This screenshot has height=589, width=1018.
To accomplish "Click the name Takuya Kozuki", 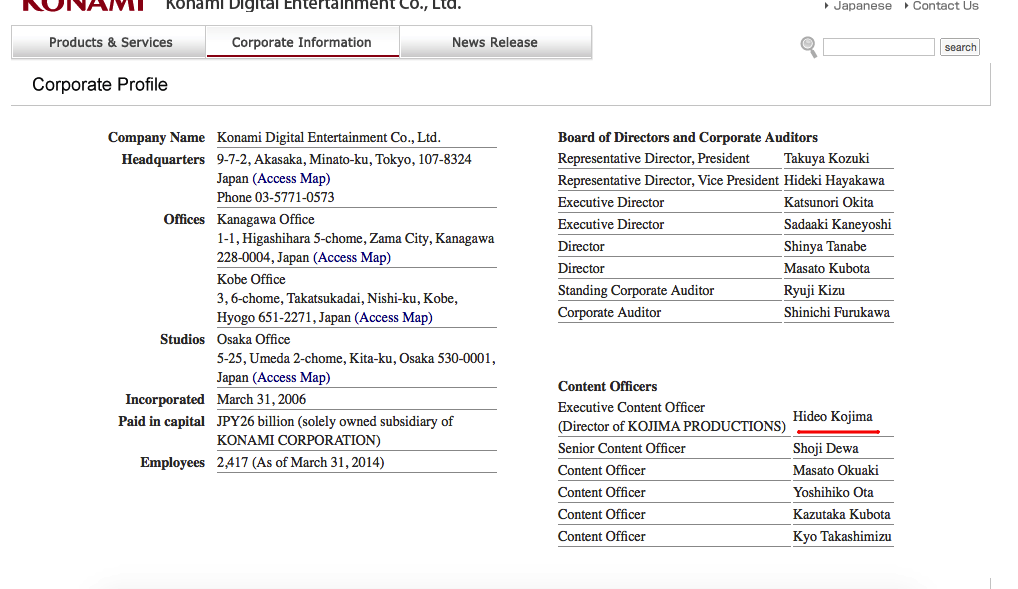I will pos(826,159).
